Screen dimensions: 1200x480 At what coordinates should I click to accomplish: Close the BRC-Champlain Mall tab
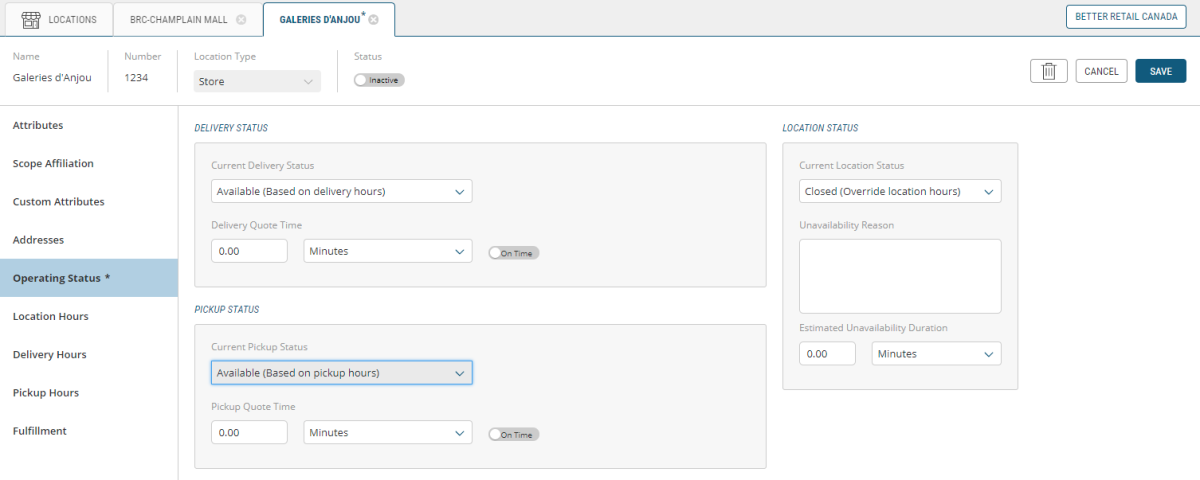[241, 19]
